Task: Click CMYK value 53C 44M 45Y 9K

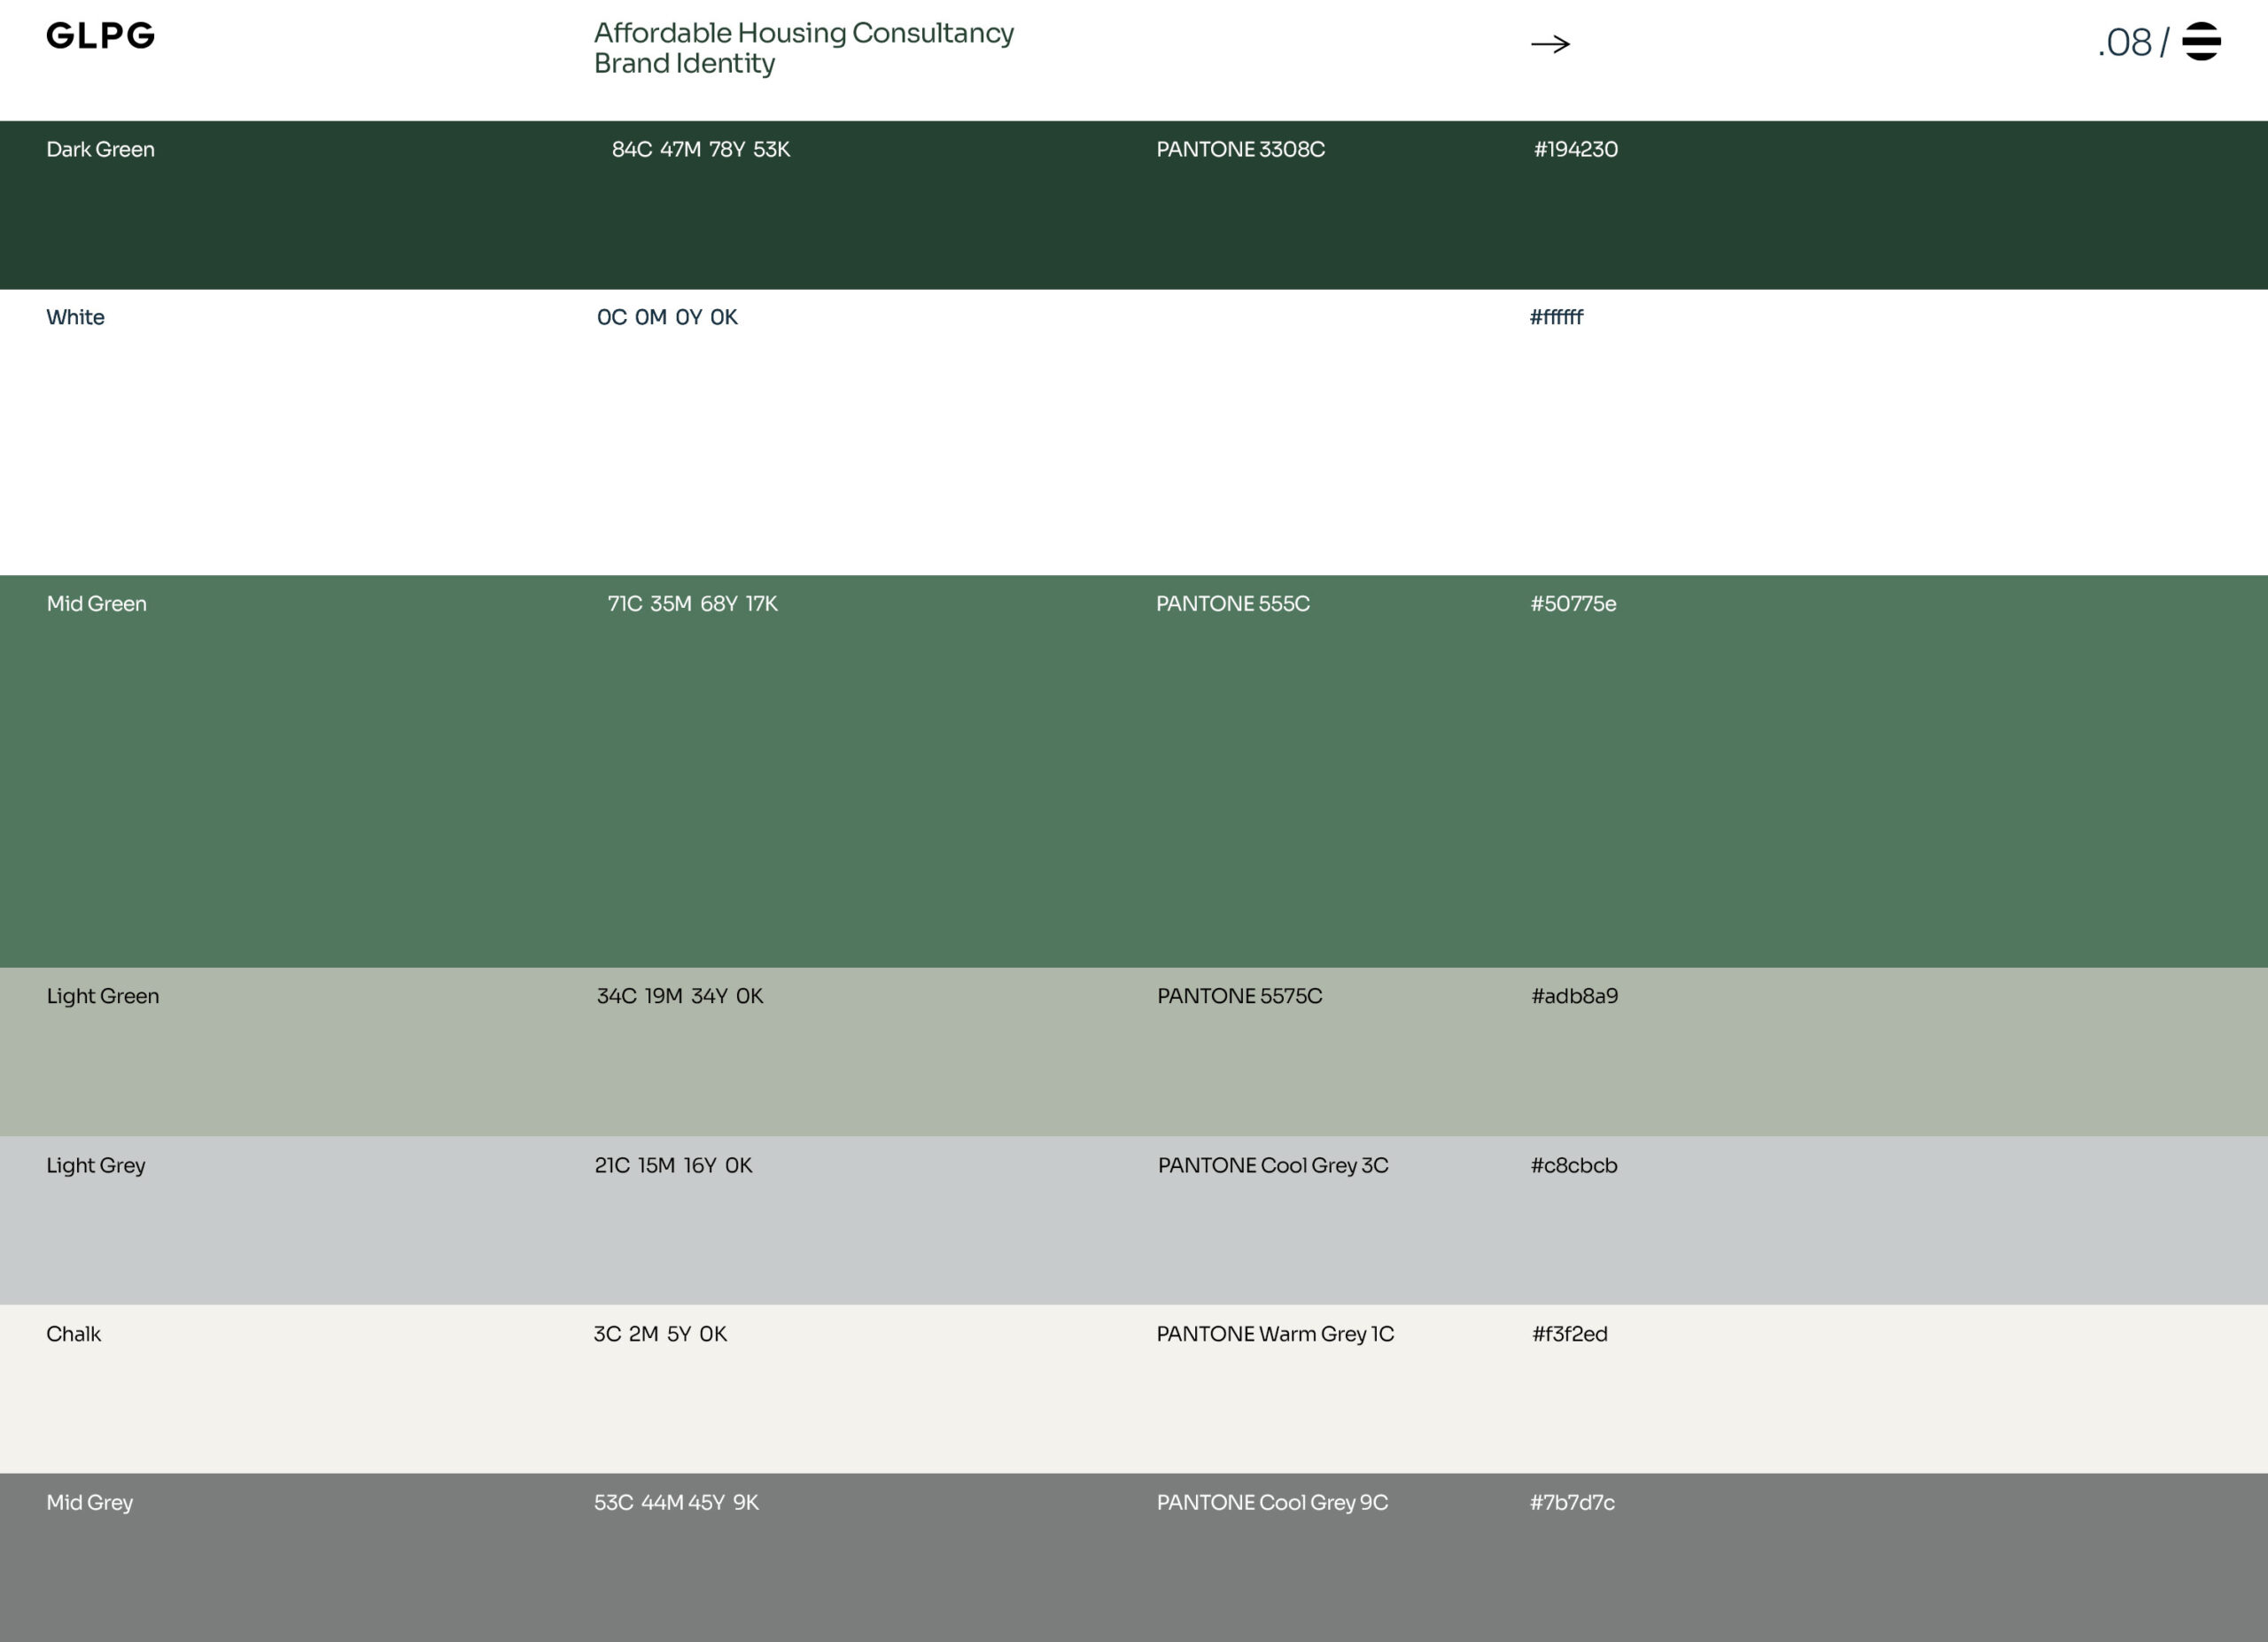Action: pos(676,1502)
